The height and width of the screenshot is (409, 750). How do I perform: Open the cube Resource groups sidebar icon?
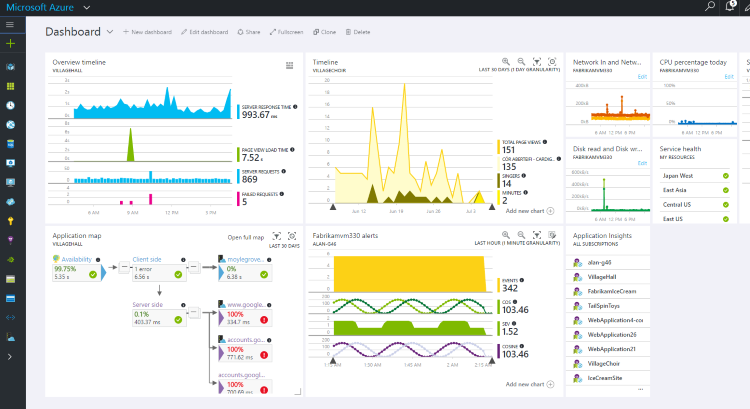pyautogui.click(x=10, y=67)
